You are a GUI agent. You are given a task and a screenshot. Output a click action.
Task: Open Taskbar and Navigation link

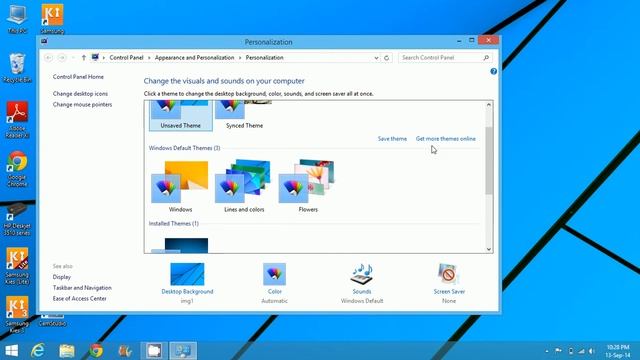[82, 288]
